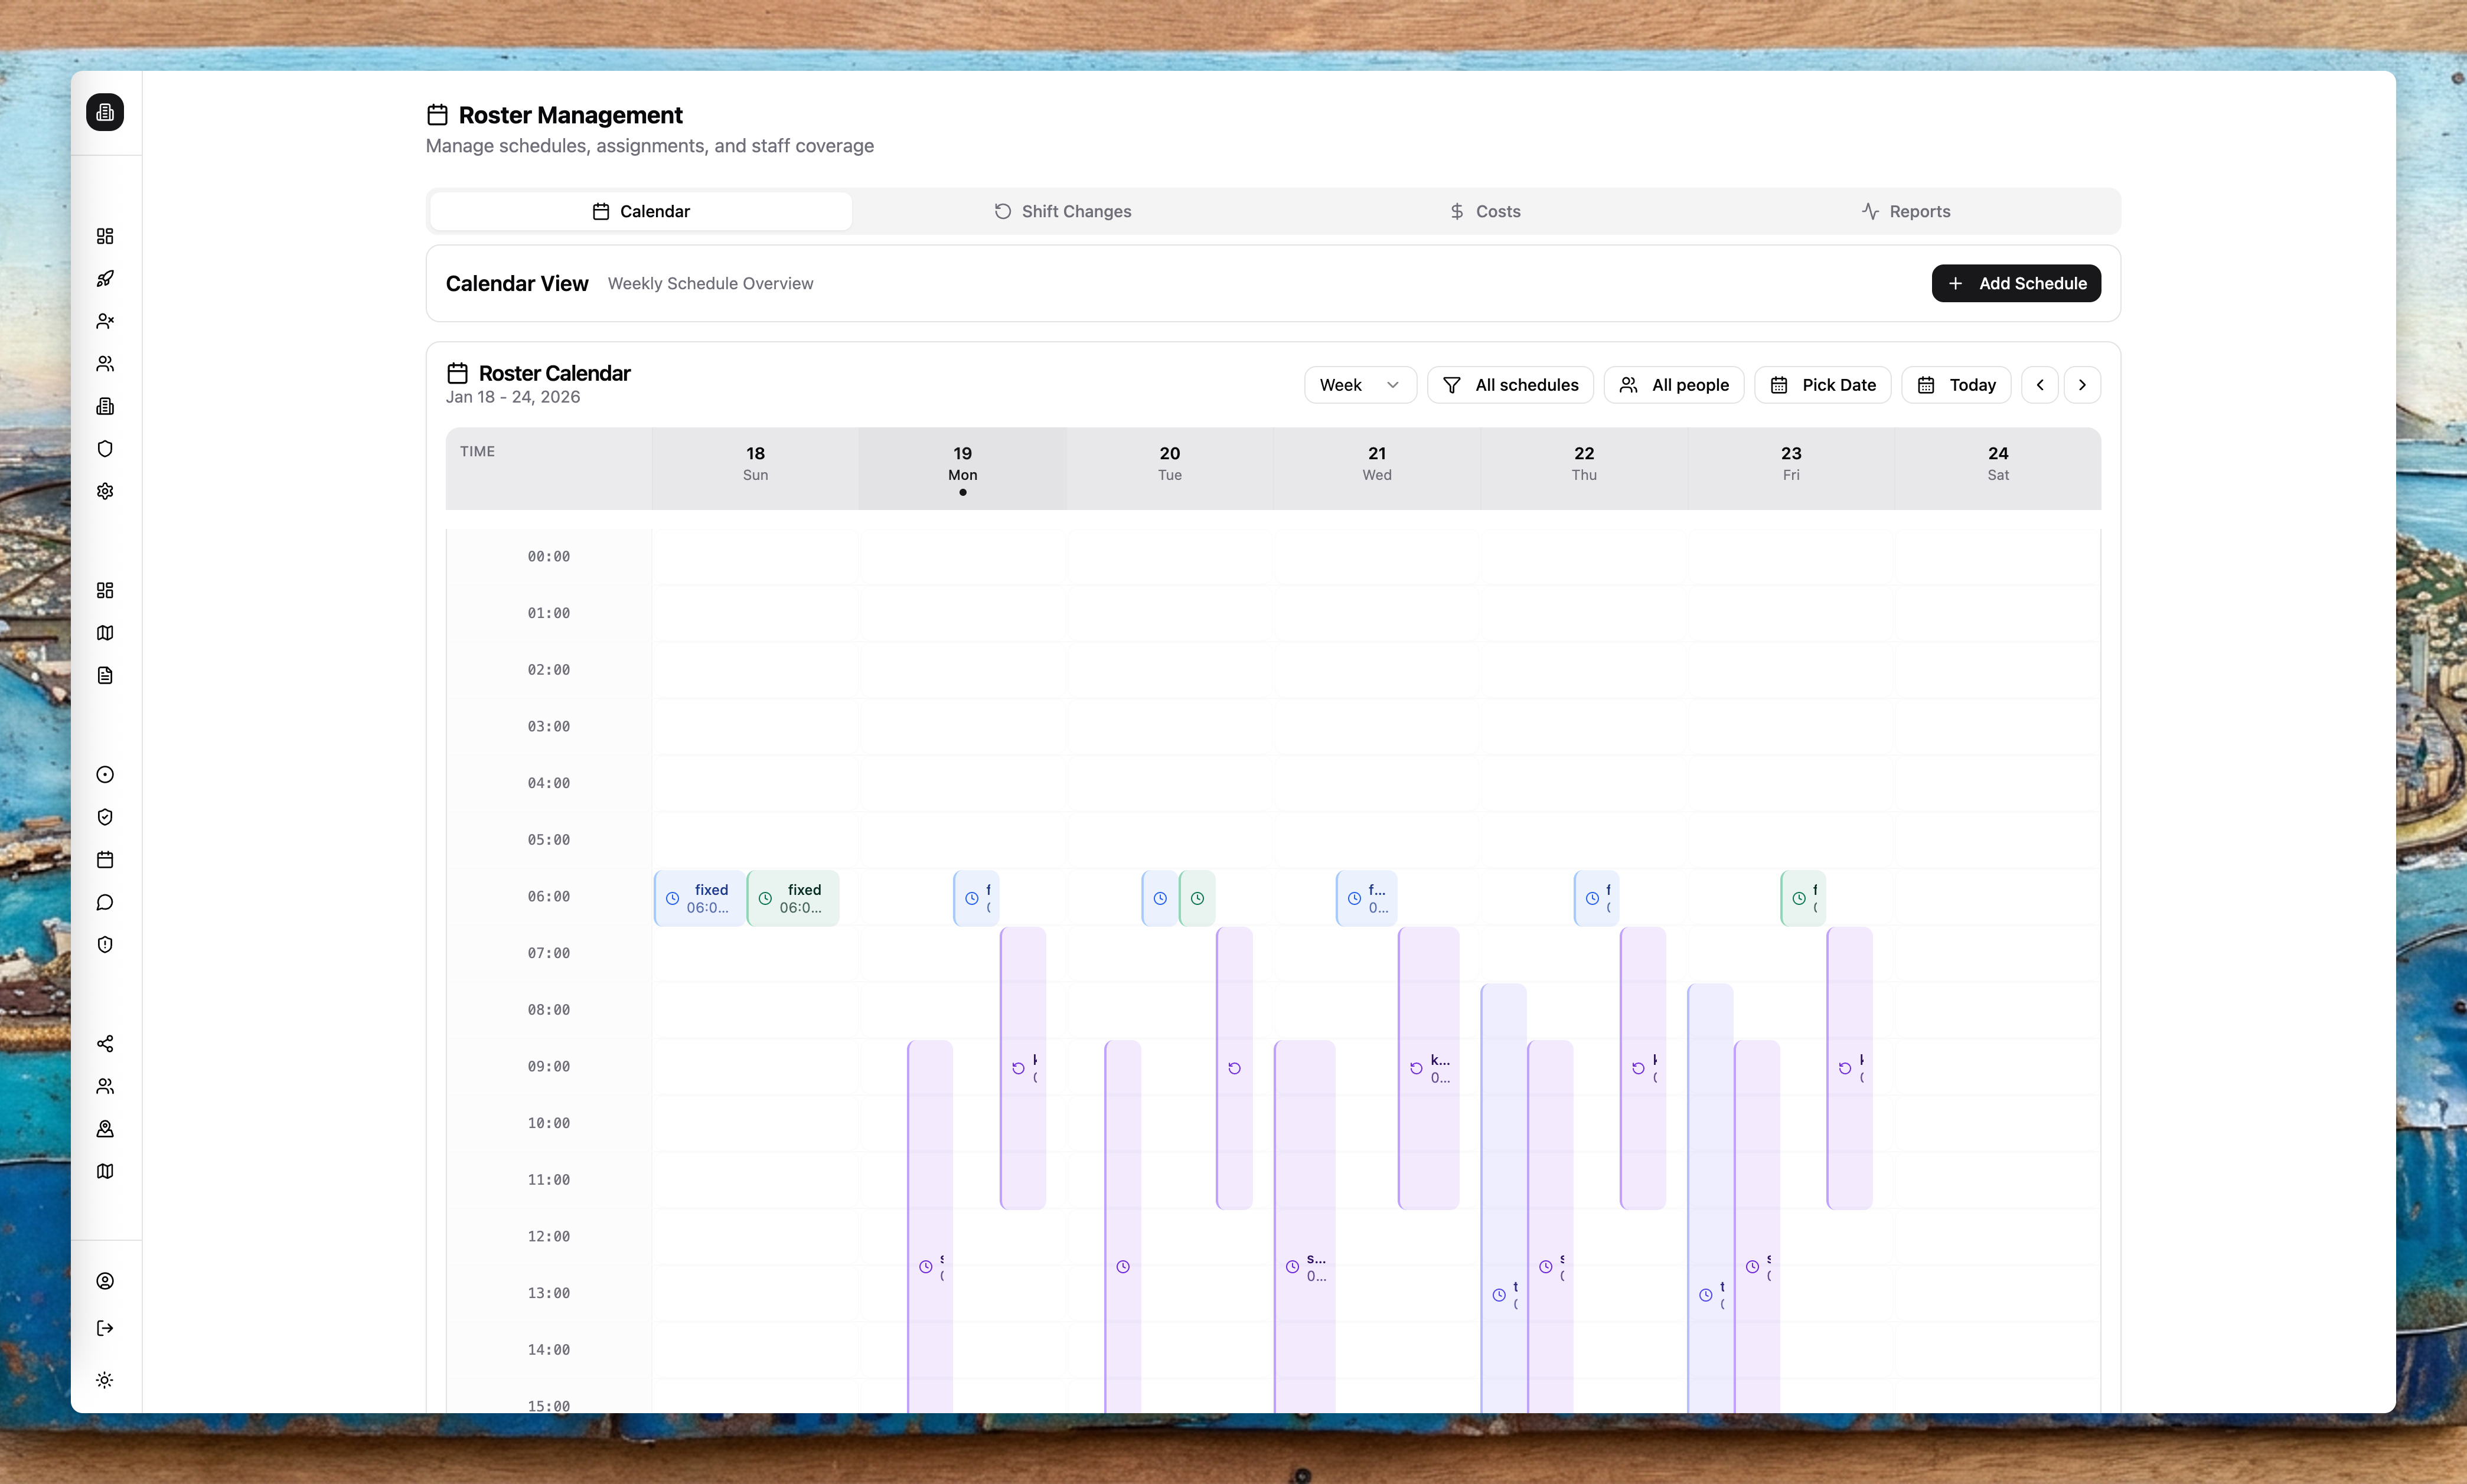Open the All people filter
Viewport: 2467px width, 1484px height.
click(x=1673, y=385)
